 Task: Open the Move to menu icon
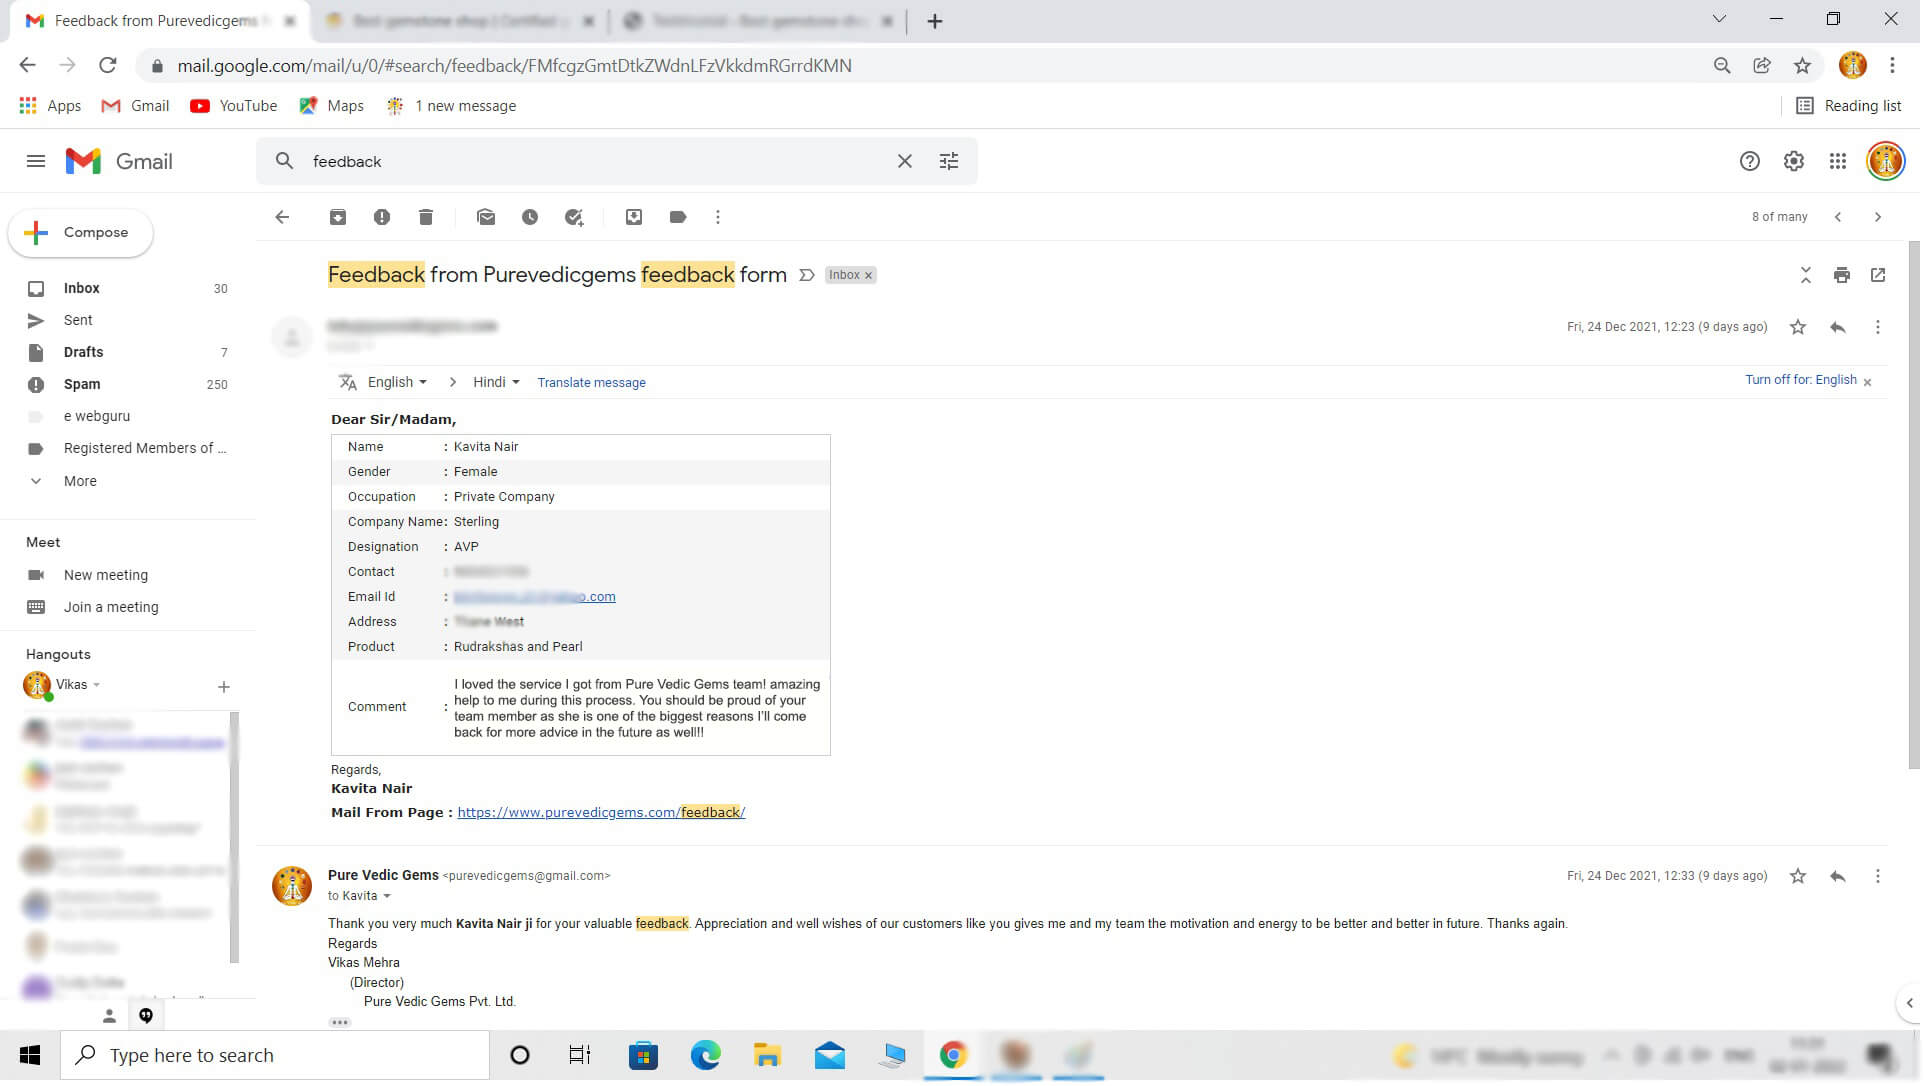tap(634, 217)
